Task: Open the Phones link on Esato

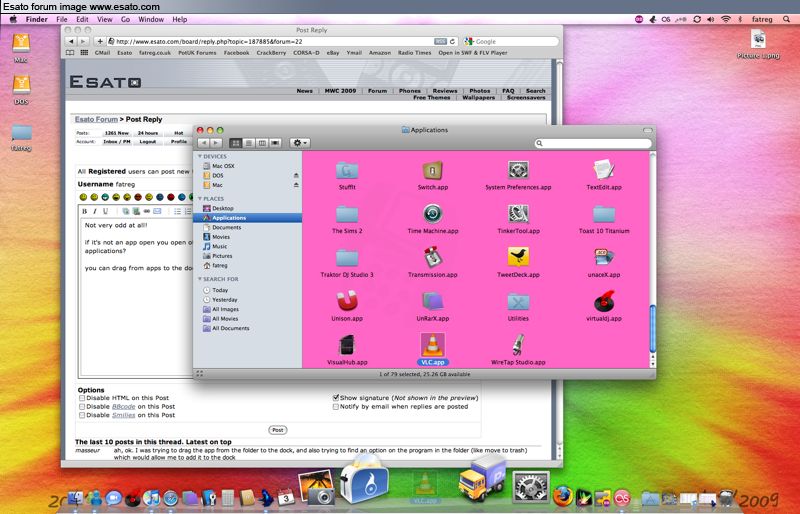Action: (x=410, y=90)
